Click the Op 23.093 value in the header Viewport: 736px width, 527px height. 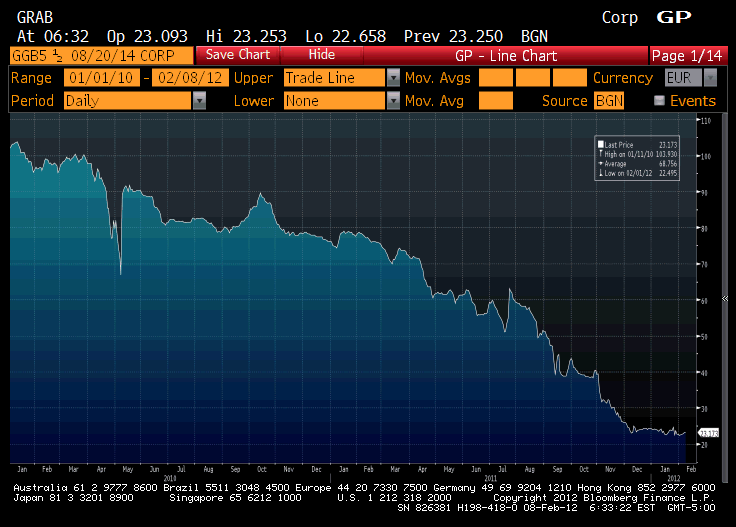[x=147, y=36]
